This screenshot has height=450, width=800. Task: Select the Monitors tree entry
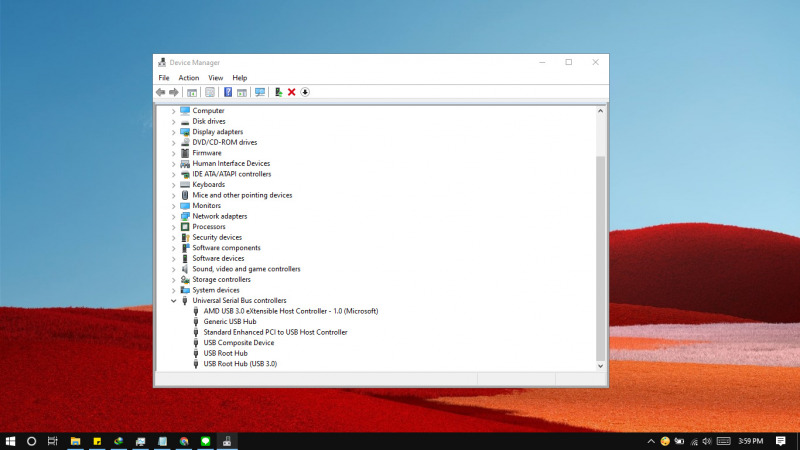tap(207, 206)
